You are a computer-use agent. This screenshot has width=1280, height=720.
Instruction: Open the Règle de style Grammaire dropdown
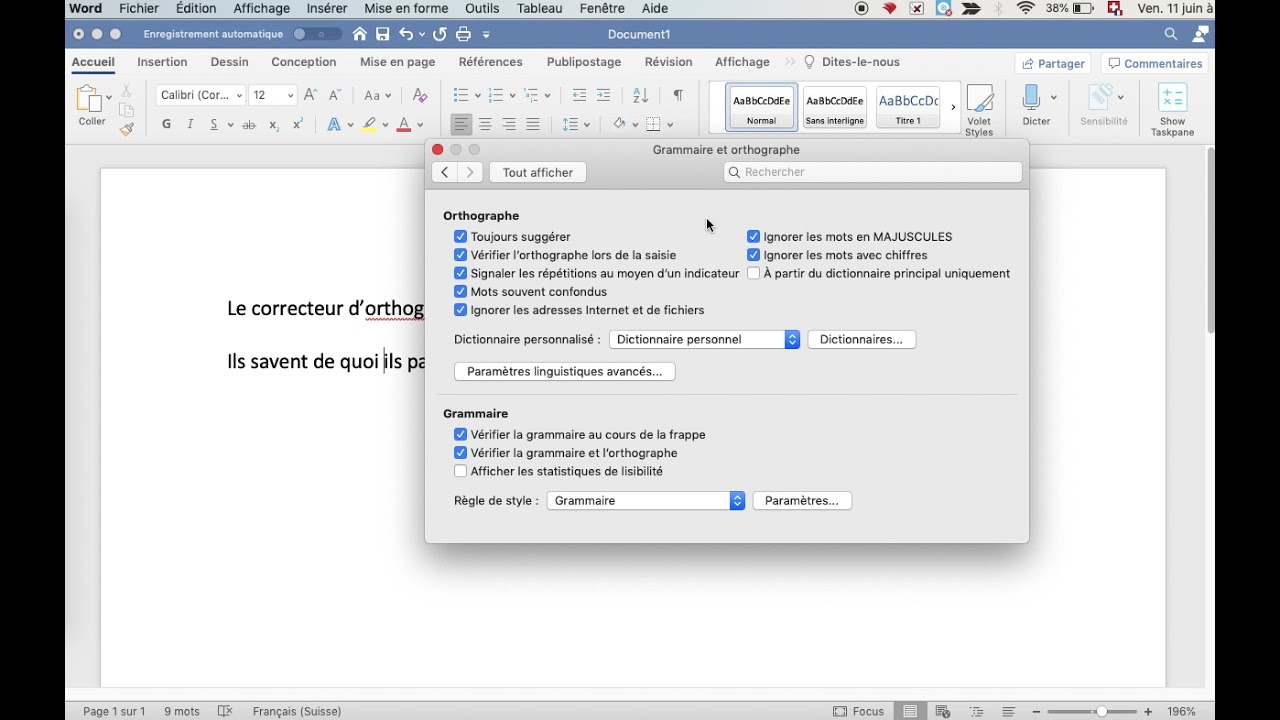tap(646, 501)
